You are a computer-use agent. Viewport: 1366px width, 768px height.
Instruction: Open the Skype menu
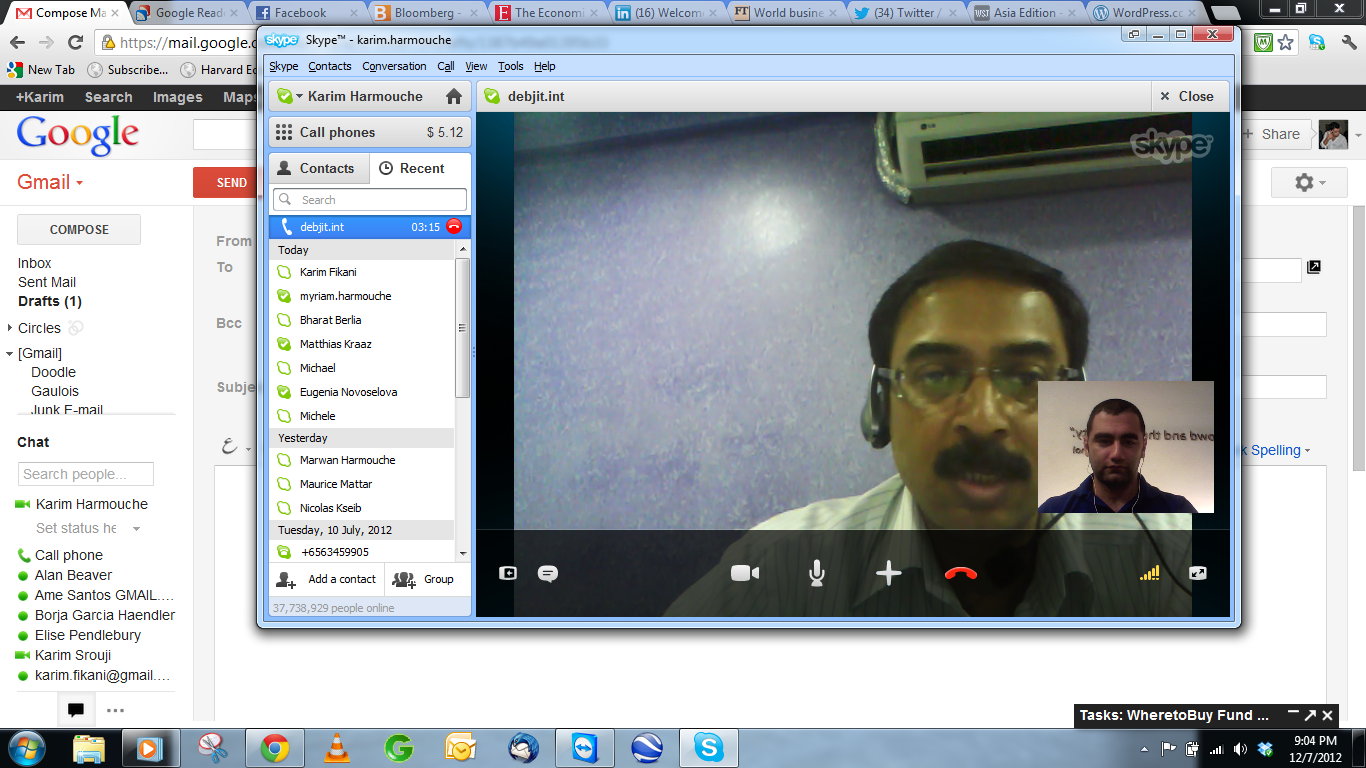(x=283, y=66)
